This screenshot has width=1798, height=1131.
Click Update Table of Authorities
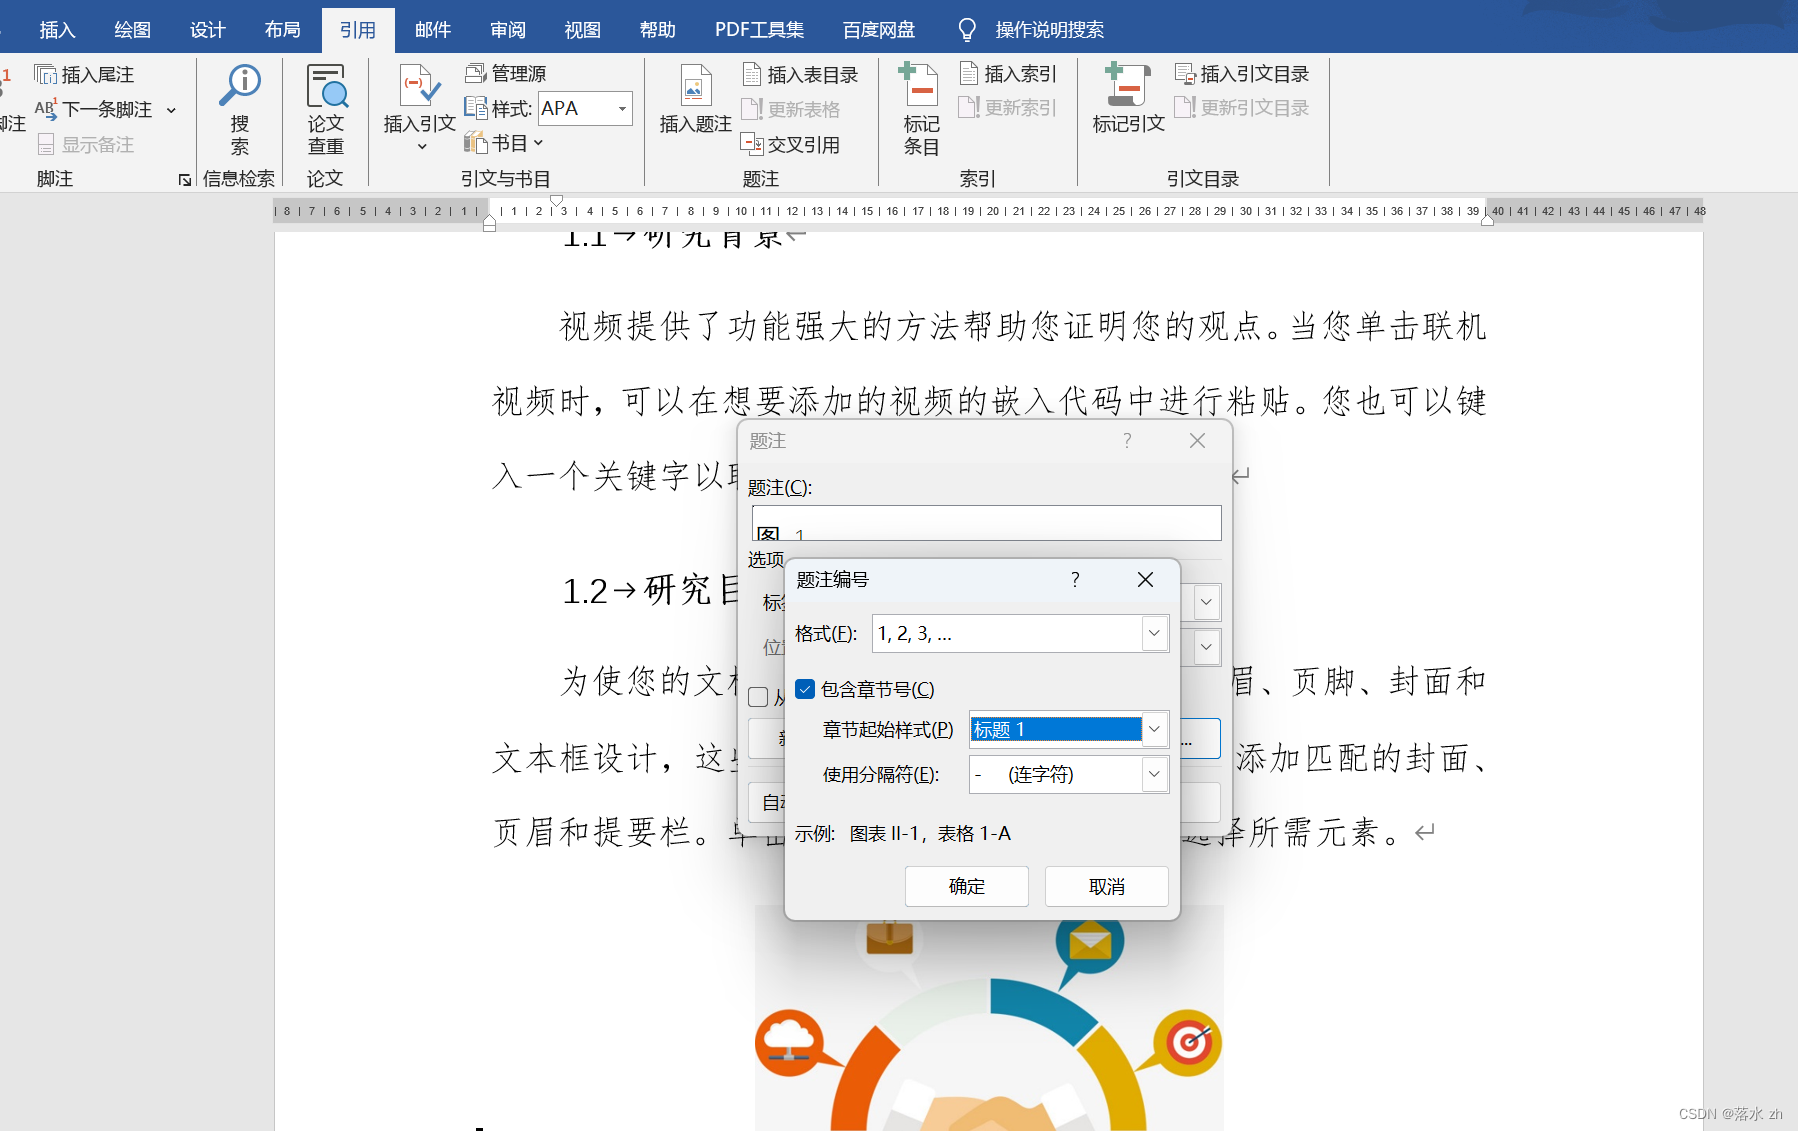pyautogui.click(x=1242, y=107)
